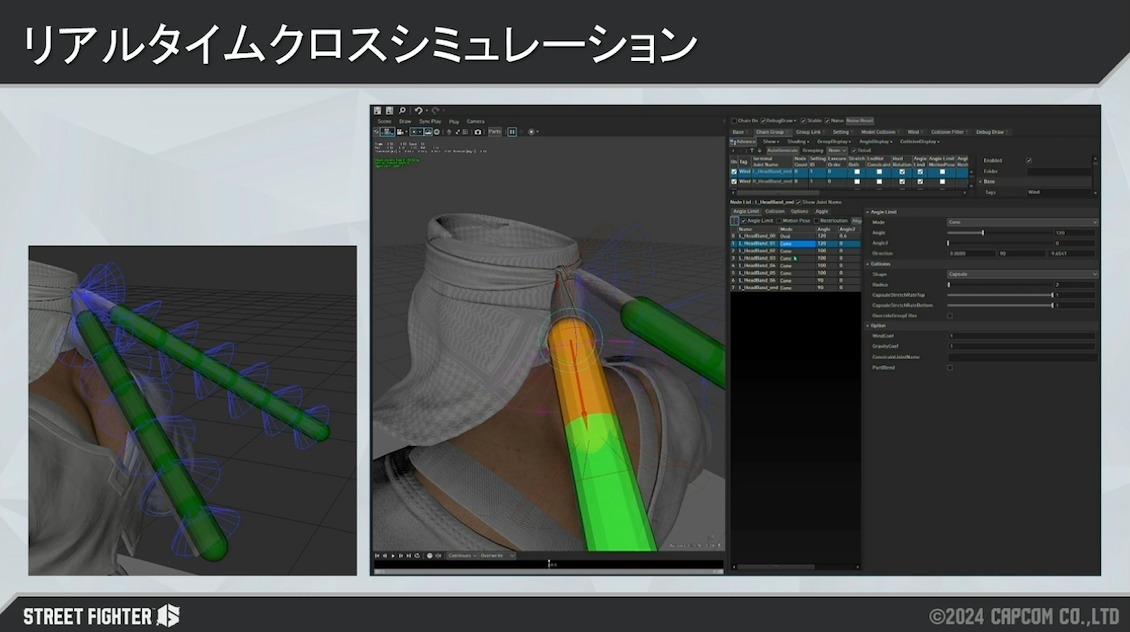Click the circular target icon in viewport toolbar

[437, 132]
